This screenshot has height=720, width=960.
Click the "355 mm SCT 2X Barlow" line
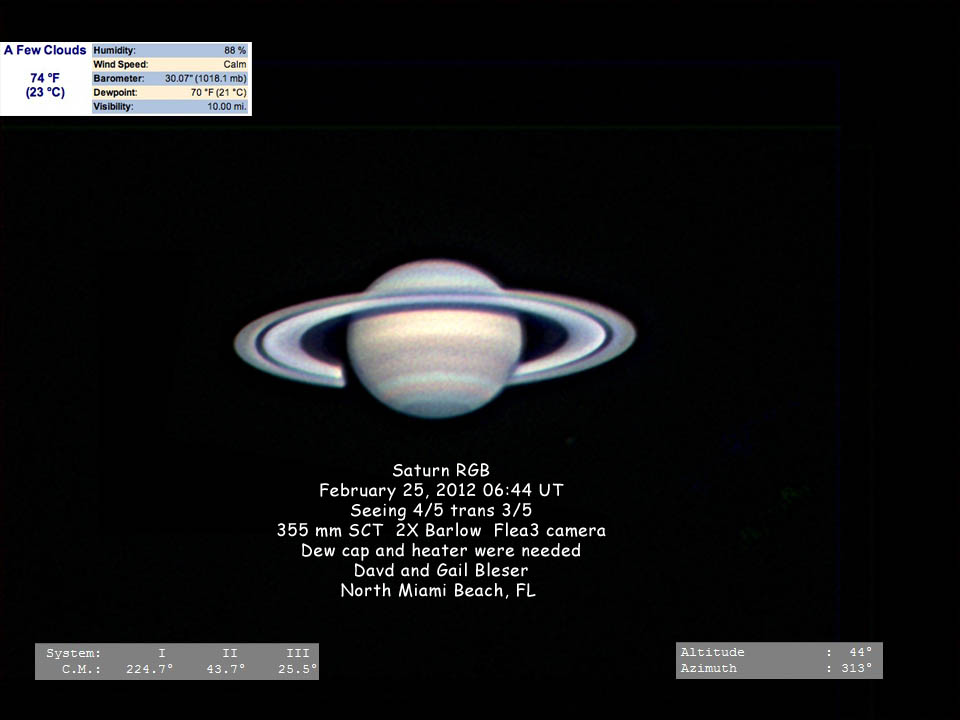[441, 530]
